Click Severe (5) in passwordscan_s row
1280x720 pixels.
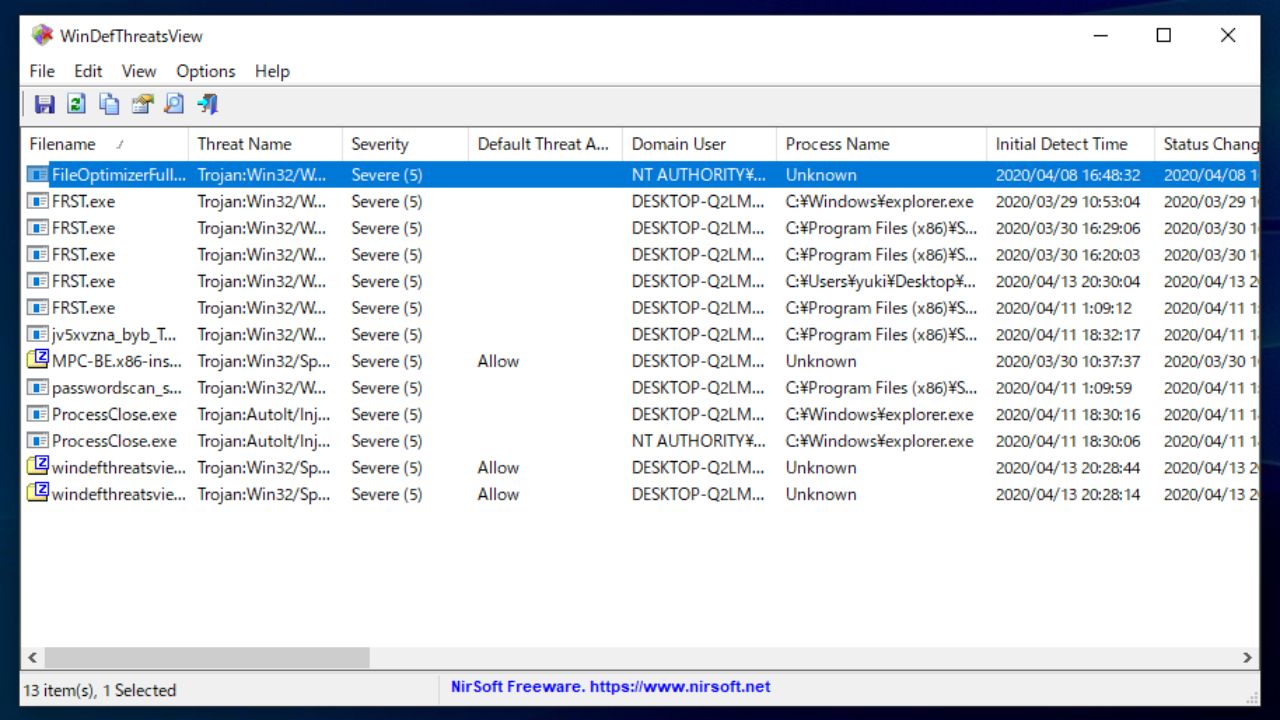(x=387, y=388)
